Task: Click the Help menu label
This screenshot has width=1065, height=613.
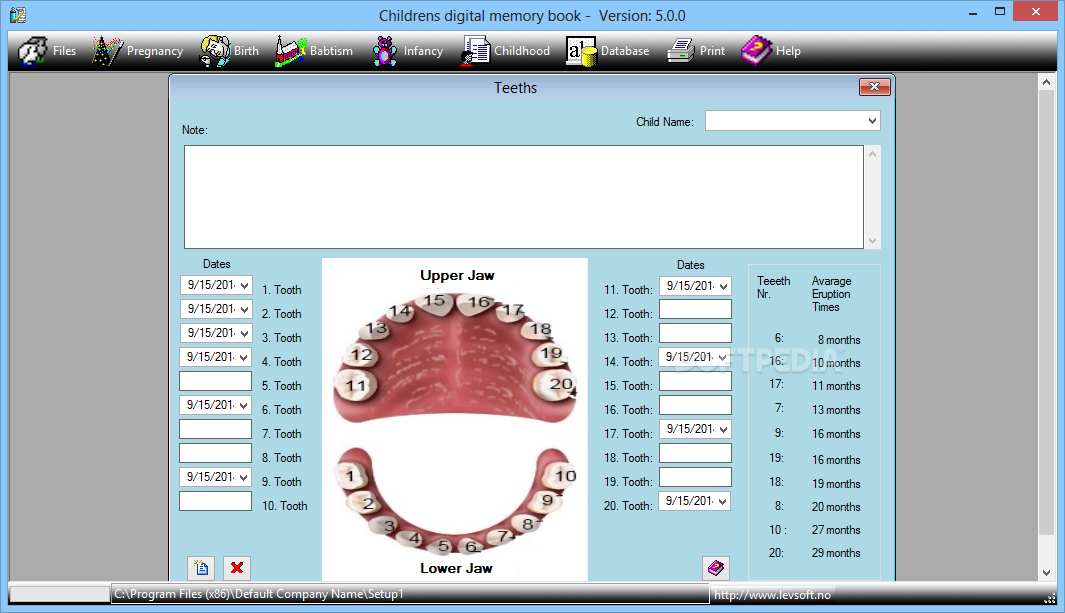Action: [x=788, y=51]
